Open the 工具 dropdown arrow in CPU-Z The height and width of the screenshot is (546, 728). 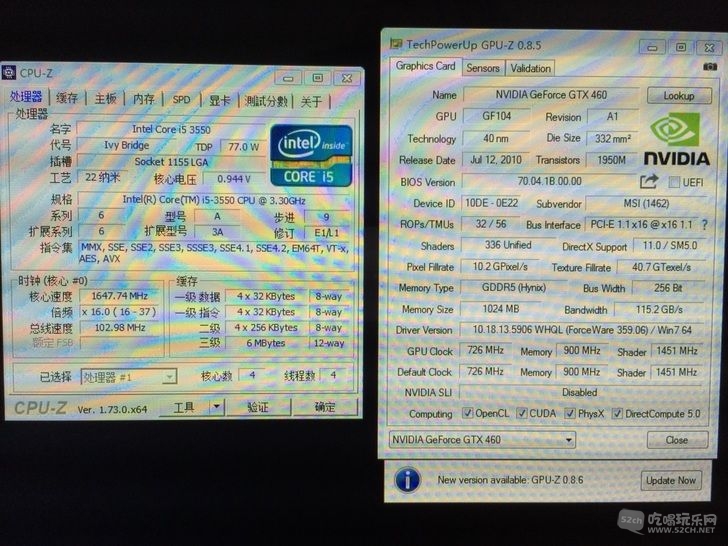pyautogui.click(x=216, y=407)
